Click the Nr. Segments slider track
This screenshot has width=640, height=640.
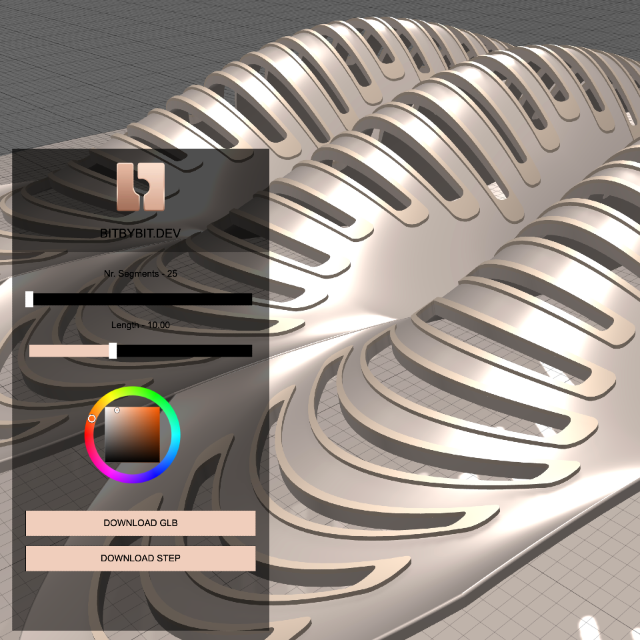pyautogui.click(x=140, y=299)
